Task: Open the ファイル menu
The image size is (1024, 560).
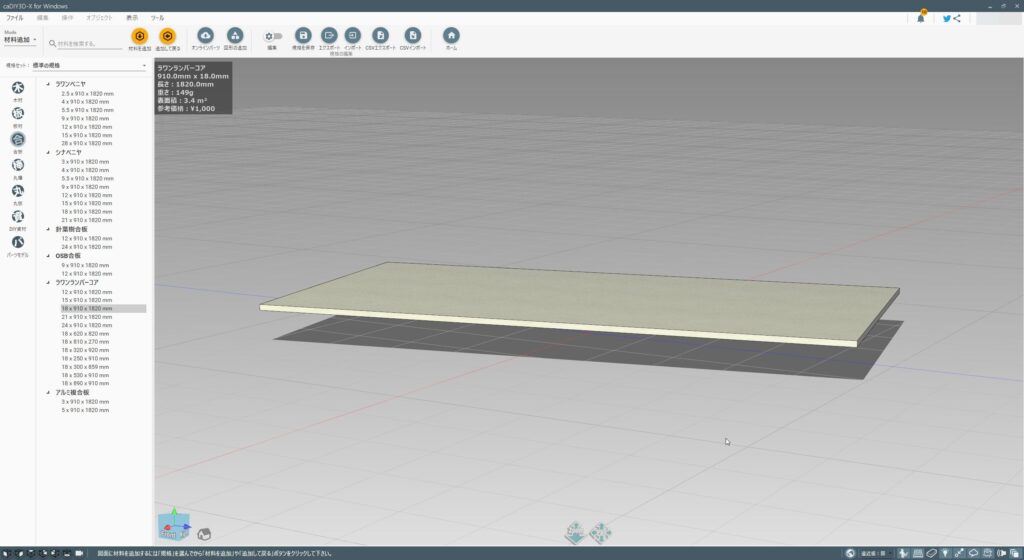Action: click(15, 18)
